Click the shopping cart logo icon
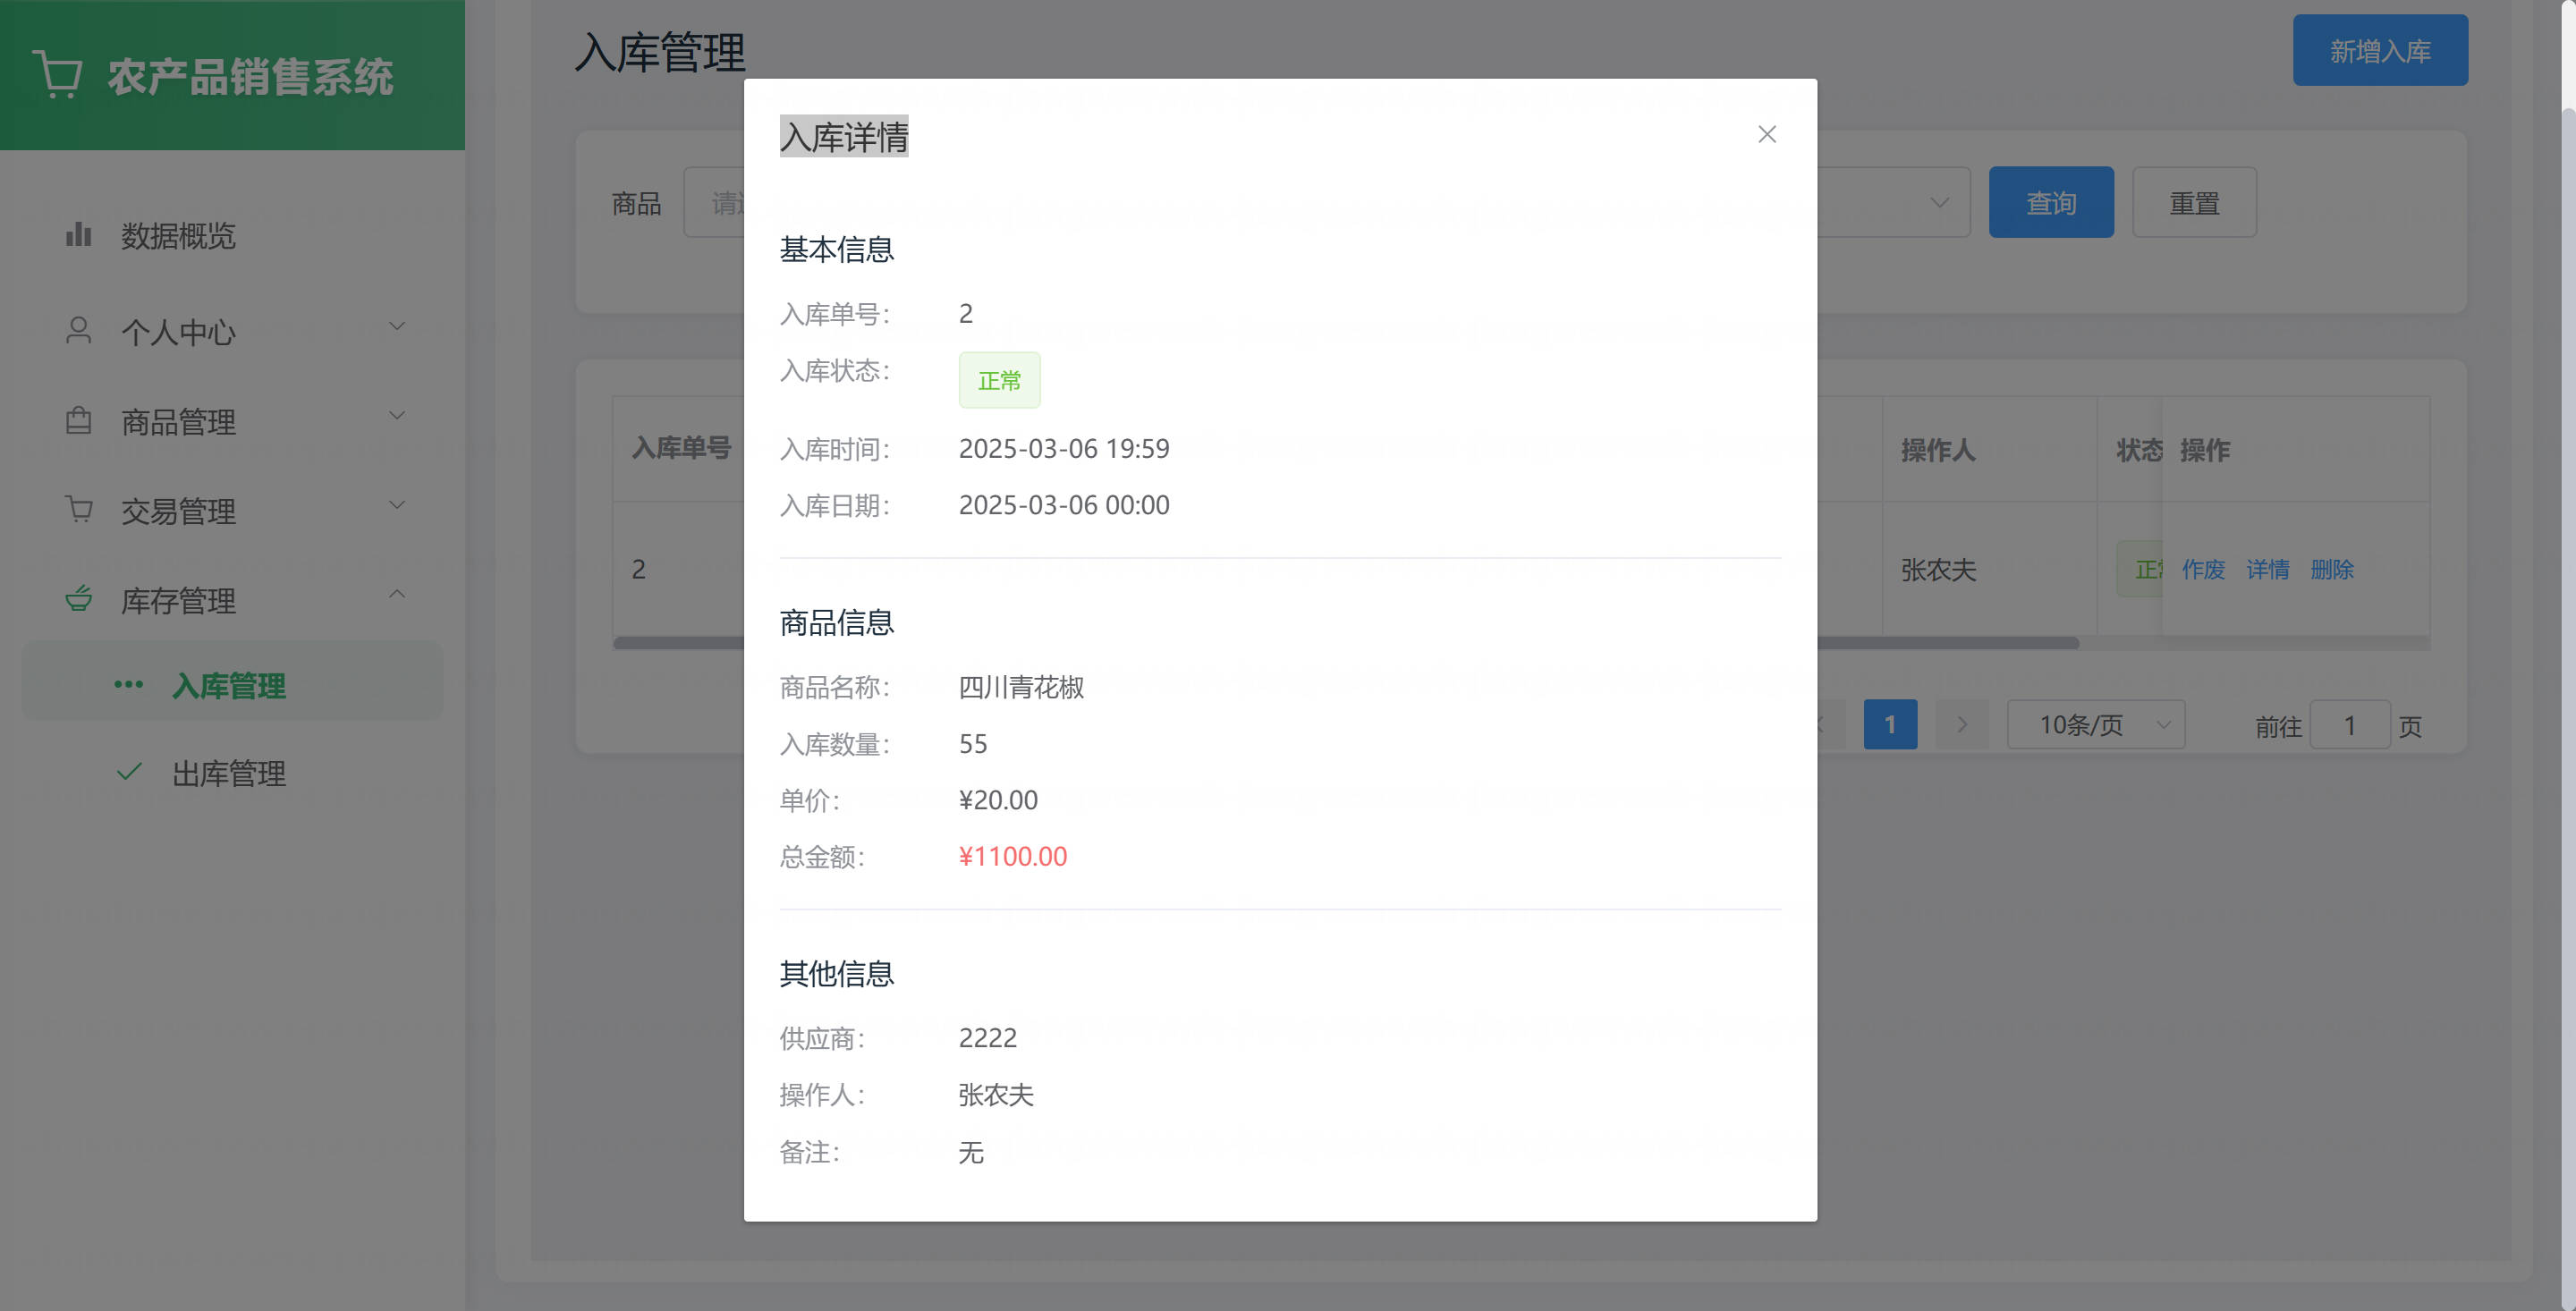 click(57, 75)
